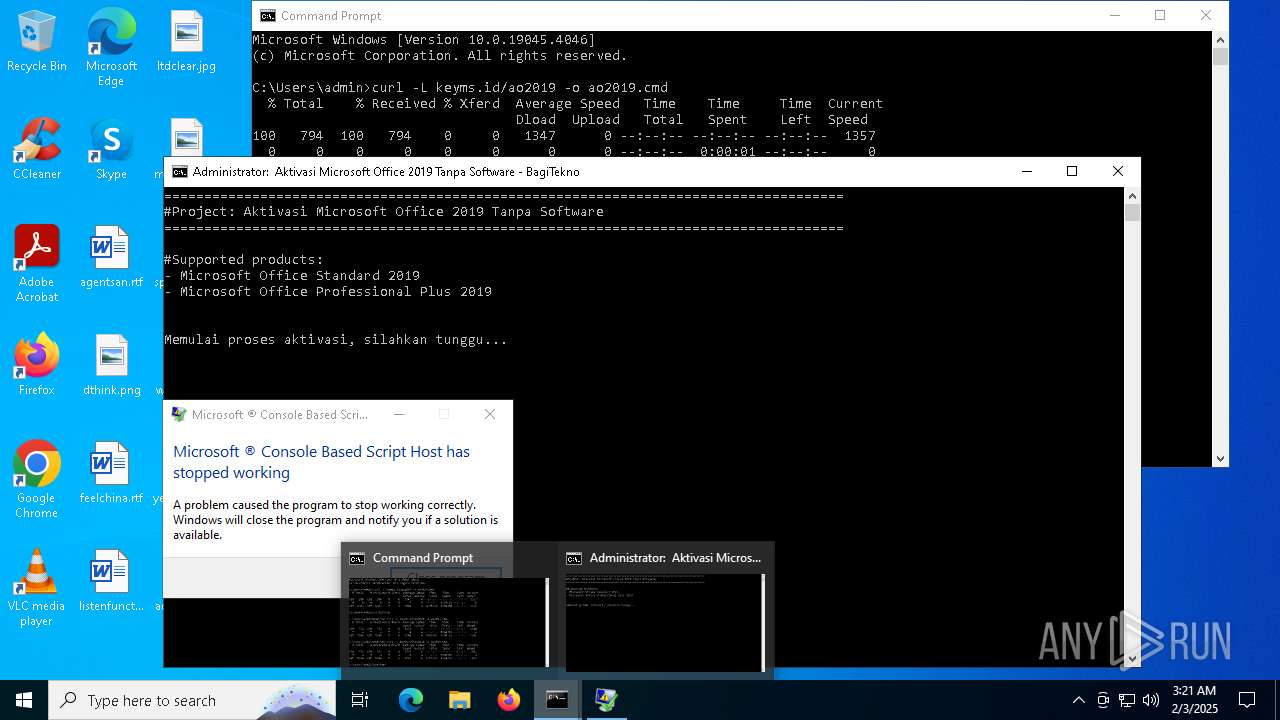Open VLC media player desktop shortcut
The image size is (1280, 720).
click(x=37, y=588)
